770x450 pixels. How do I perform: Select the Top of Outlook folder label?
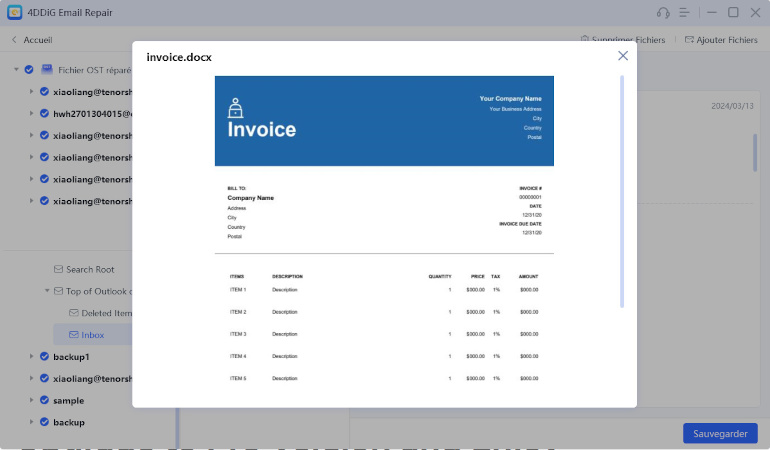(x=99, y=291)
